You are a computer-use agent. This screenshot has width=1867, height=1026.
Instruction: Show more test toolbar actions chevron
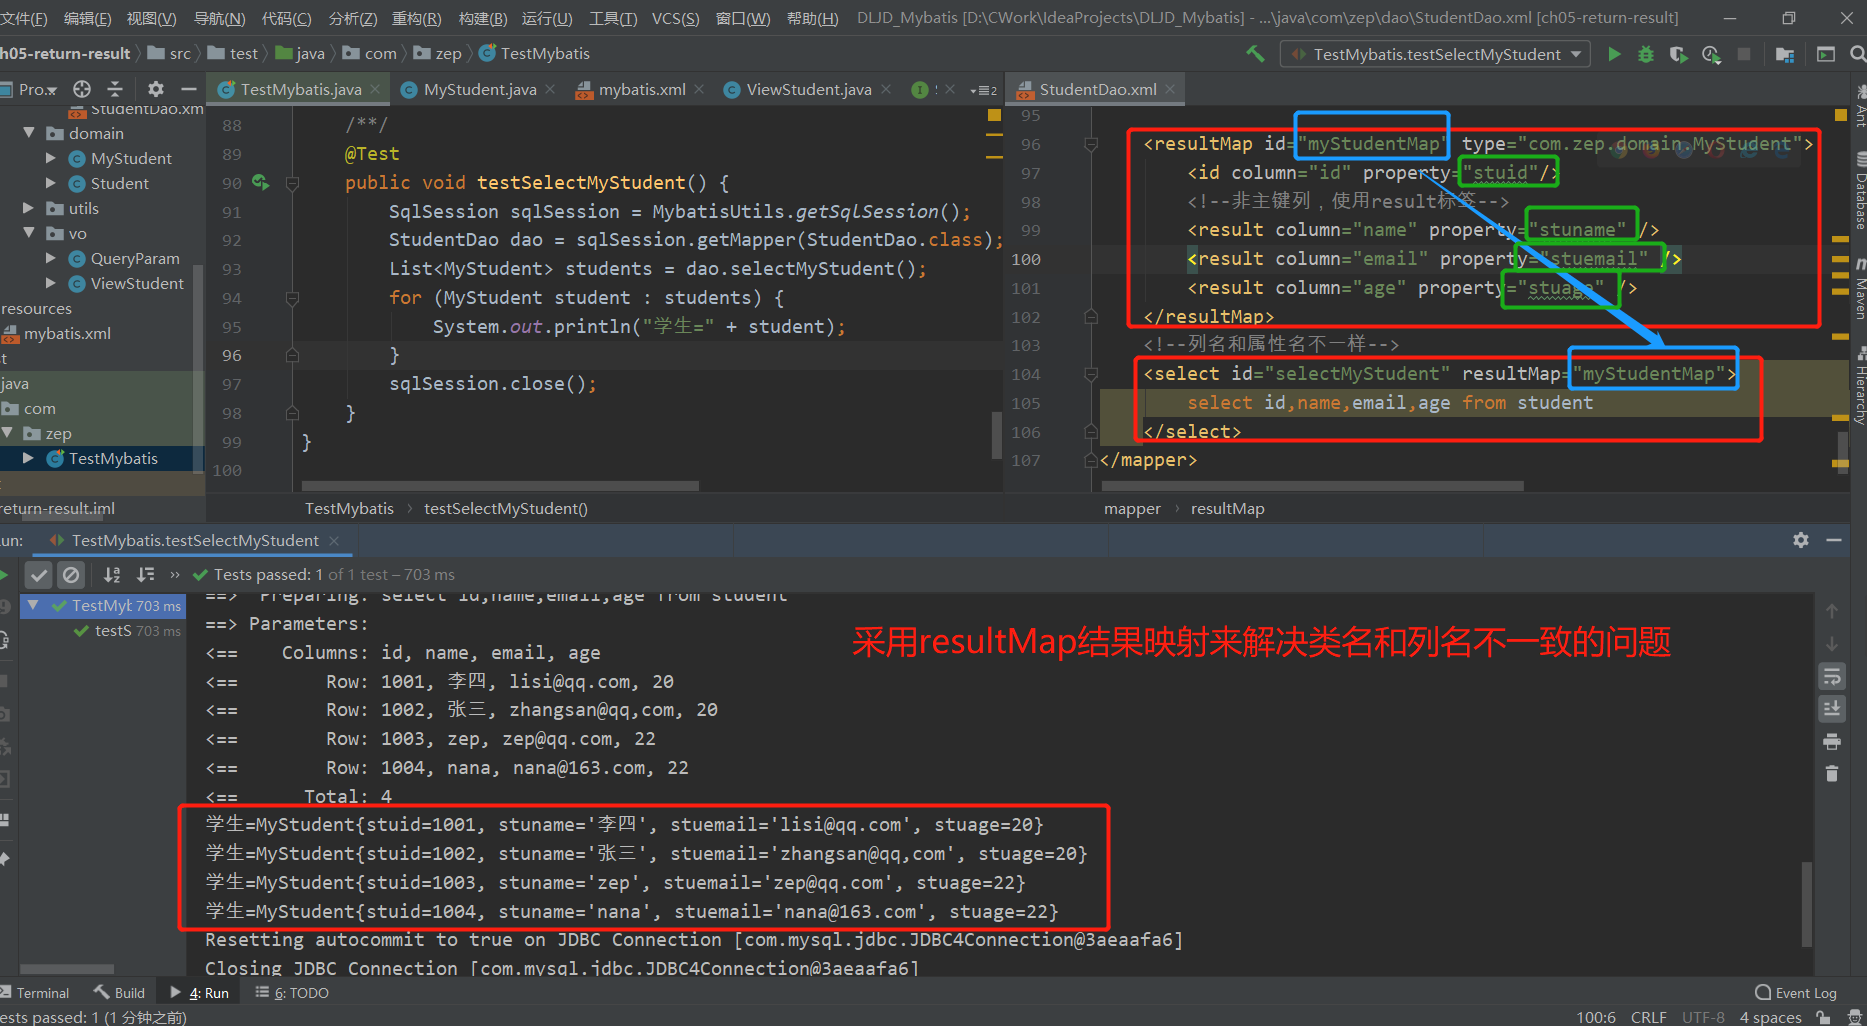point(175,574)
